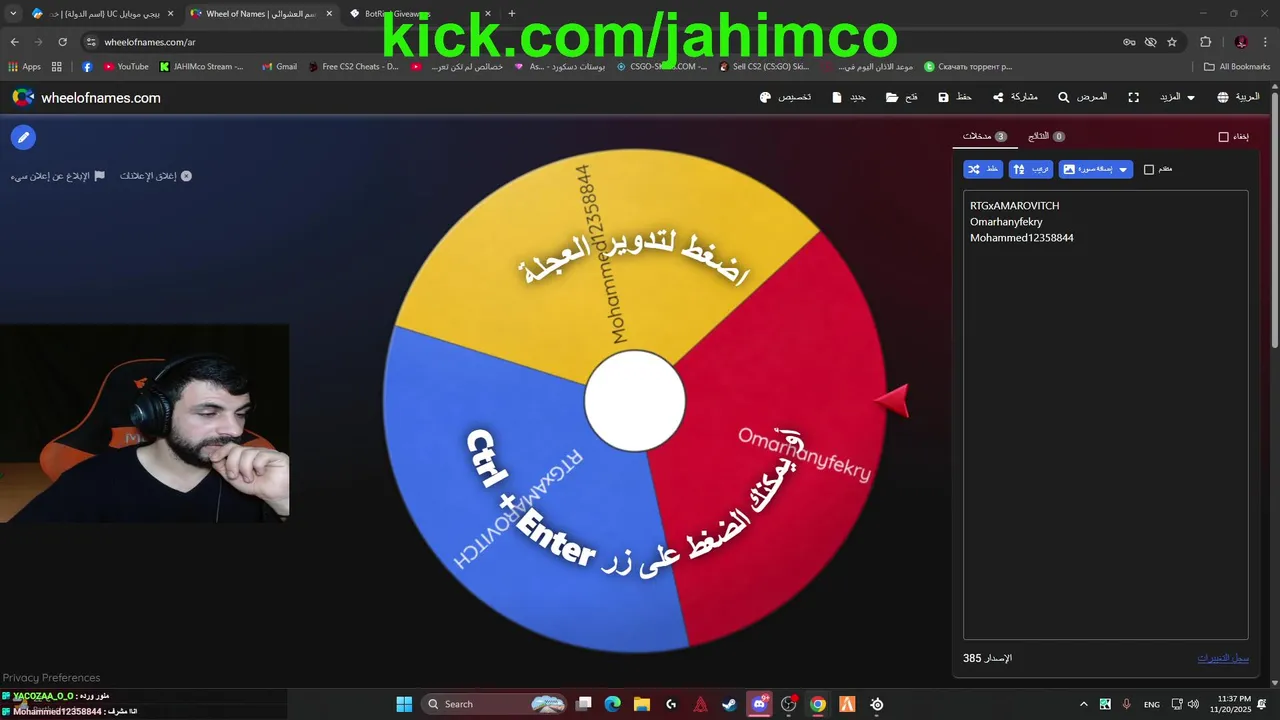
Task: Open a new browser tab
Action: (512, 14)
